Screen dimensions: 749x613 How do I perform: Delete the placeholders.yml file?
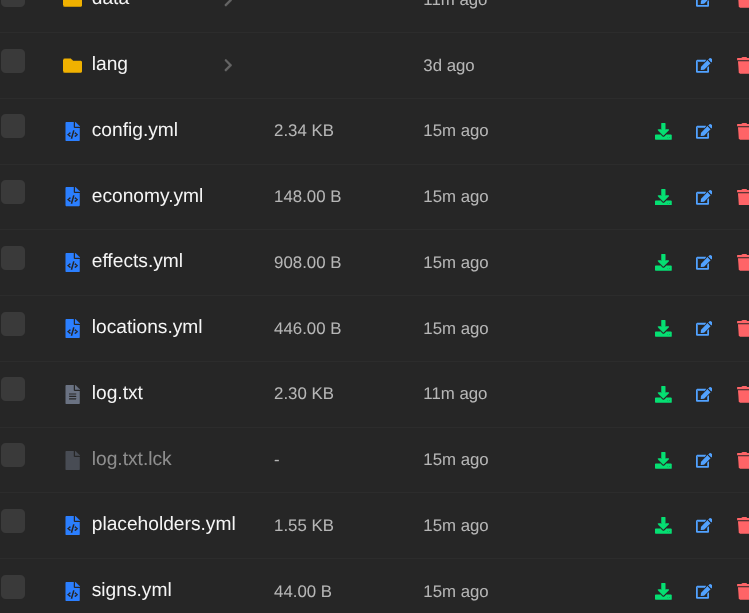[x=742, y=525]
